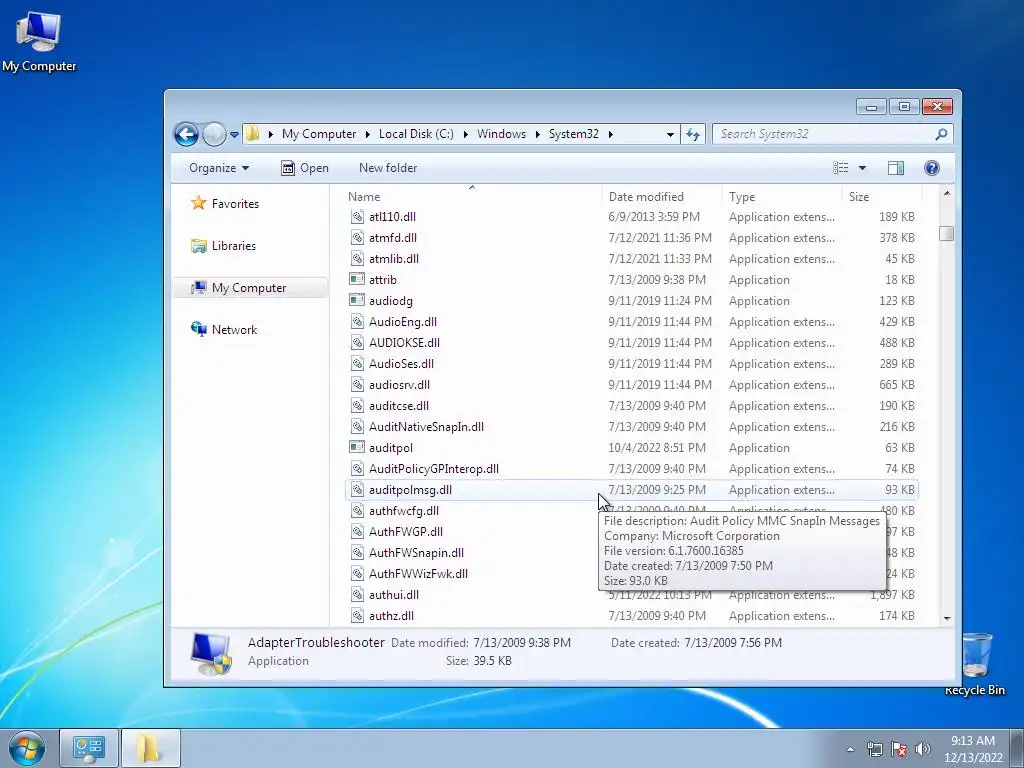Click the taskbar clock showing 9:13 AM
This screenshot has height=768, width=1024.
(973, 749)
